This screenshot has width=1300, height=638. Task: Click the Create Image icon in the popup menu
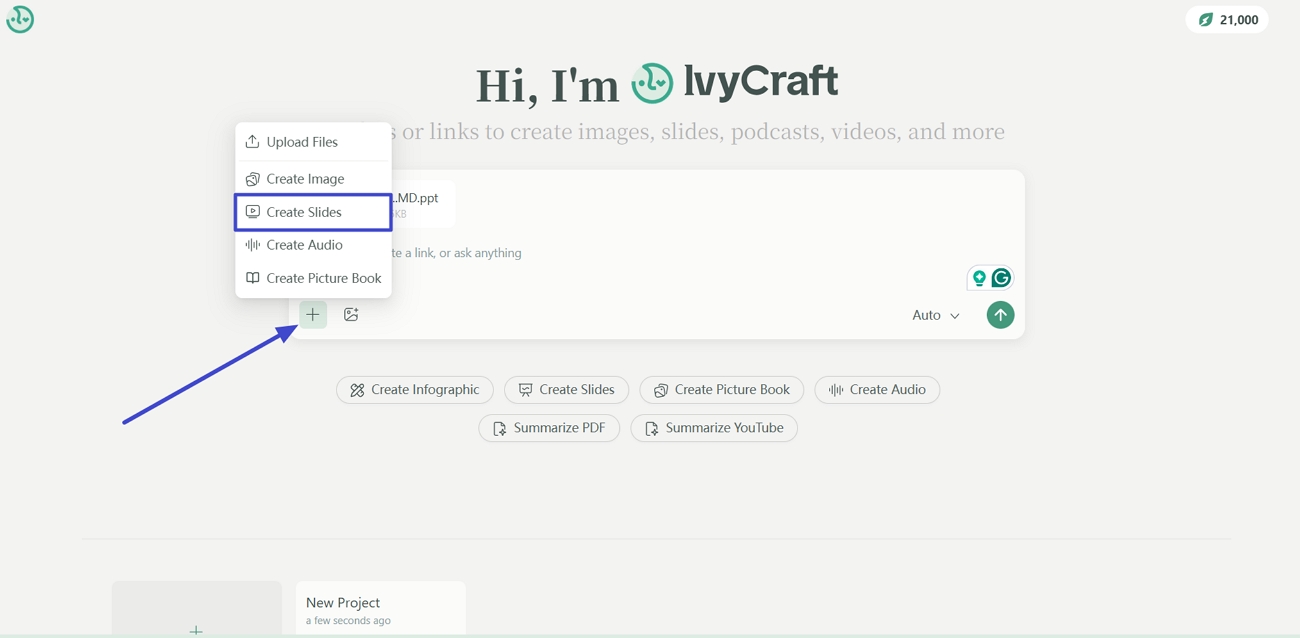252,179
